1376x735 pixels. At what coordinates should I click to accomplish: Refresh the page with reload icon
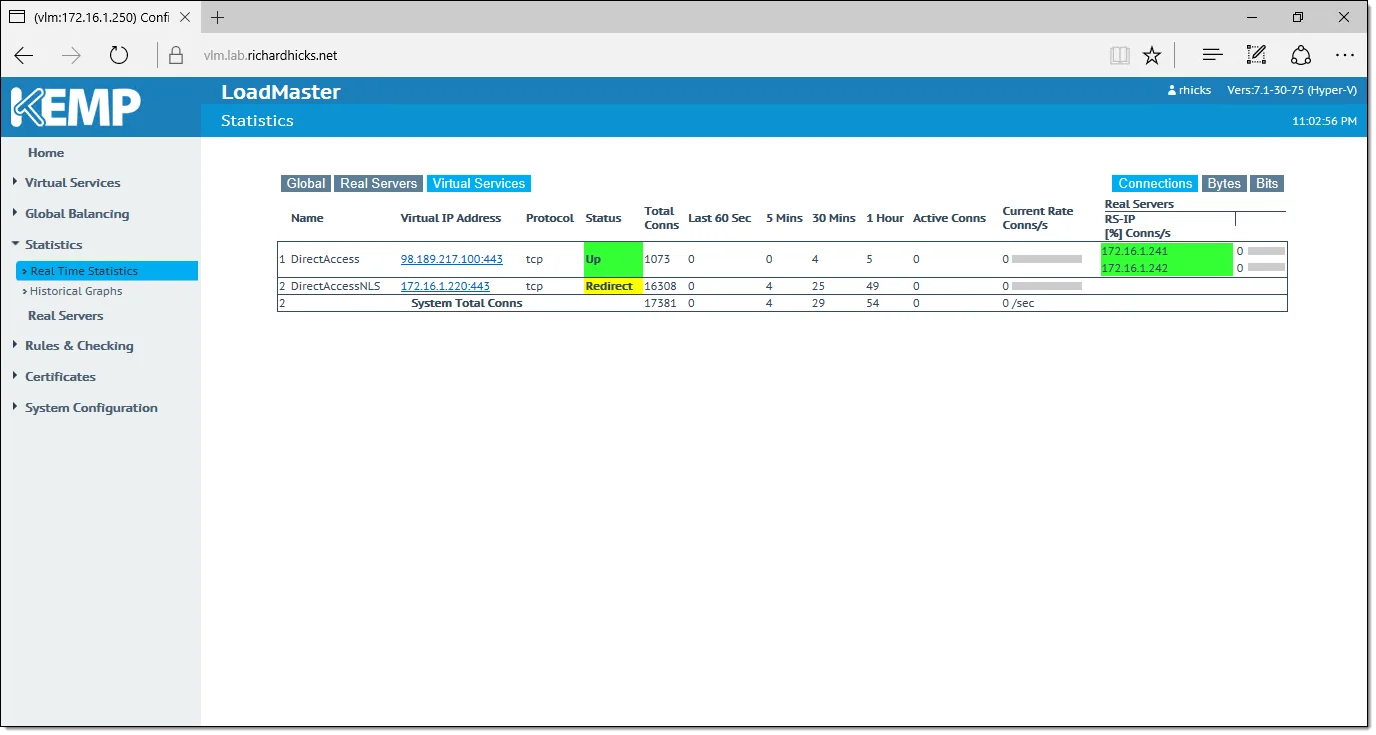[x=119, y=55]
